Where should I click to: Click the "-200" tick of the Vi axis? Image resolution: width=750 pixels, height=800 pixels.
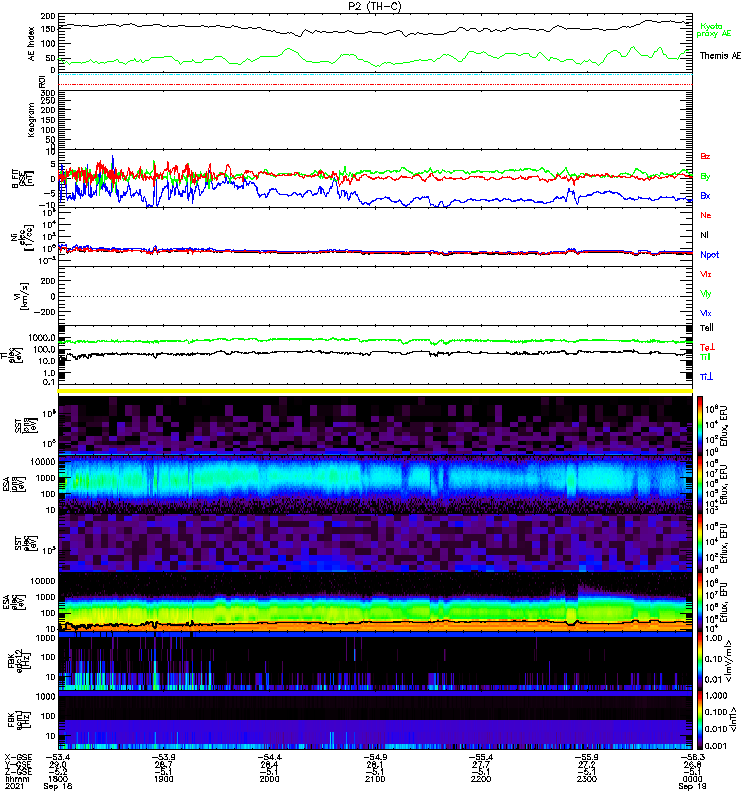(46, 312)
